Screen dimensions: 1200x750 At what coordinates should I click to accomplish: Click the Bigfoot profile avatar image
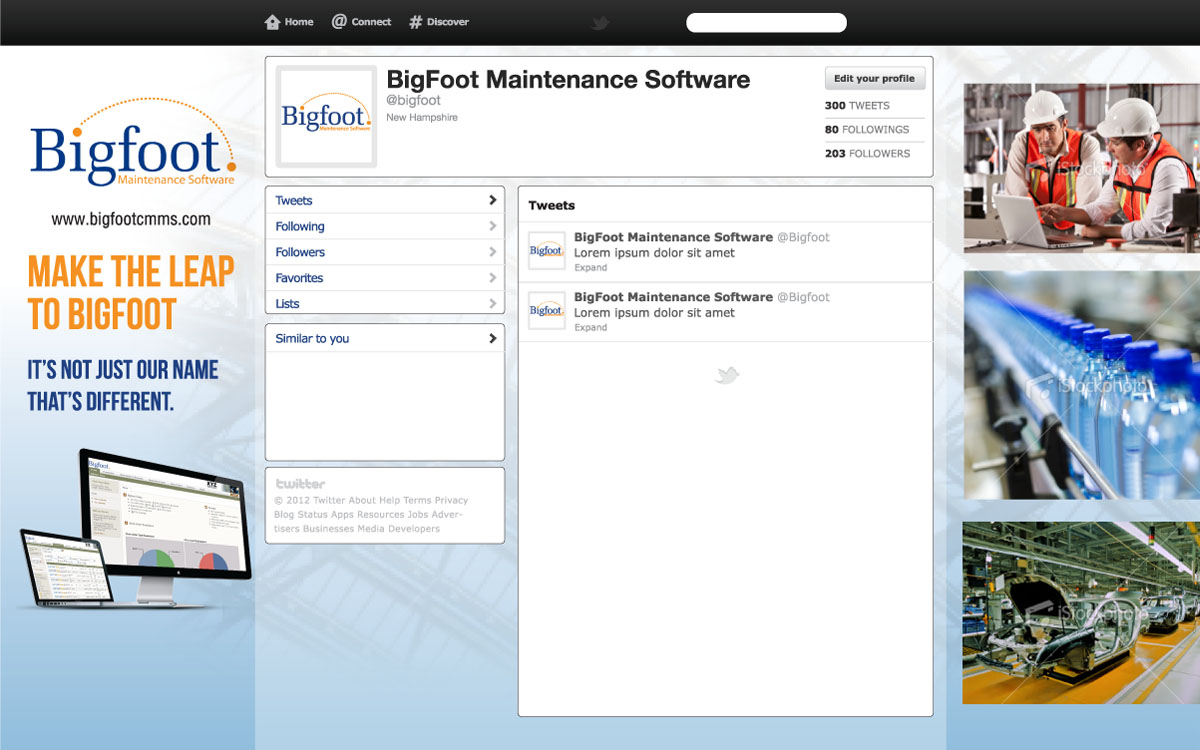click(326, 116)
